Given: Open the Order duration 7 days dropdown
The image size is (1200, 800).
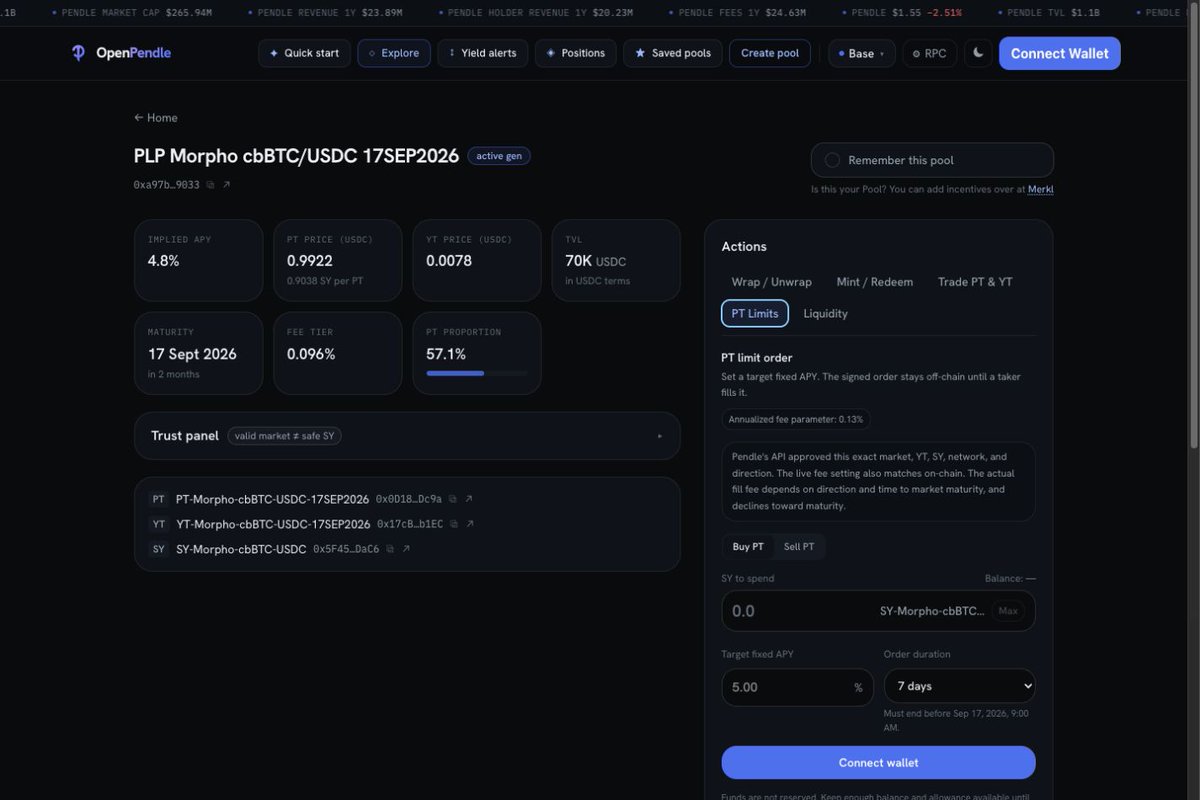Looking at the screenshot, I should click(960, 686).
